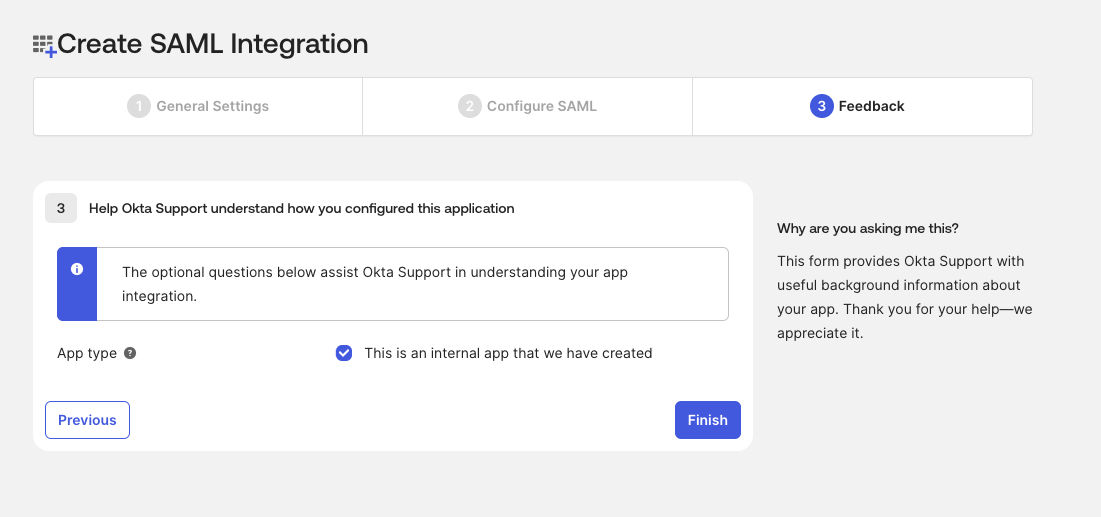The width and height of the screenshot is (1101, 517).
Task: Click the step 2 number circle
Action: (x=470, y=106)
